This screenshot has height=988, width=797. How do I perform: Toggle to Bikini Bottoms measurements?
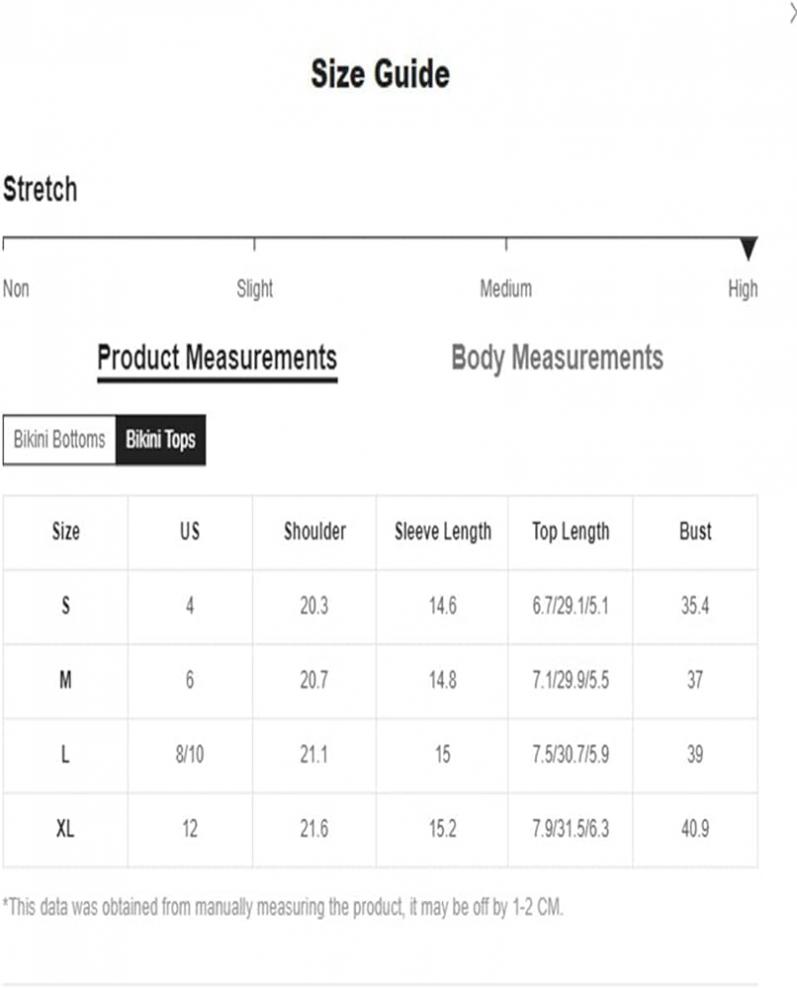pyautogui.click(x=60, y=439)
